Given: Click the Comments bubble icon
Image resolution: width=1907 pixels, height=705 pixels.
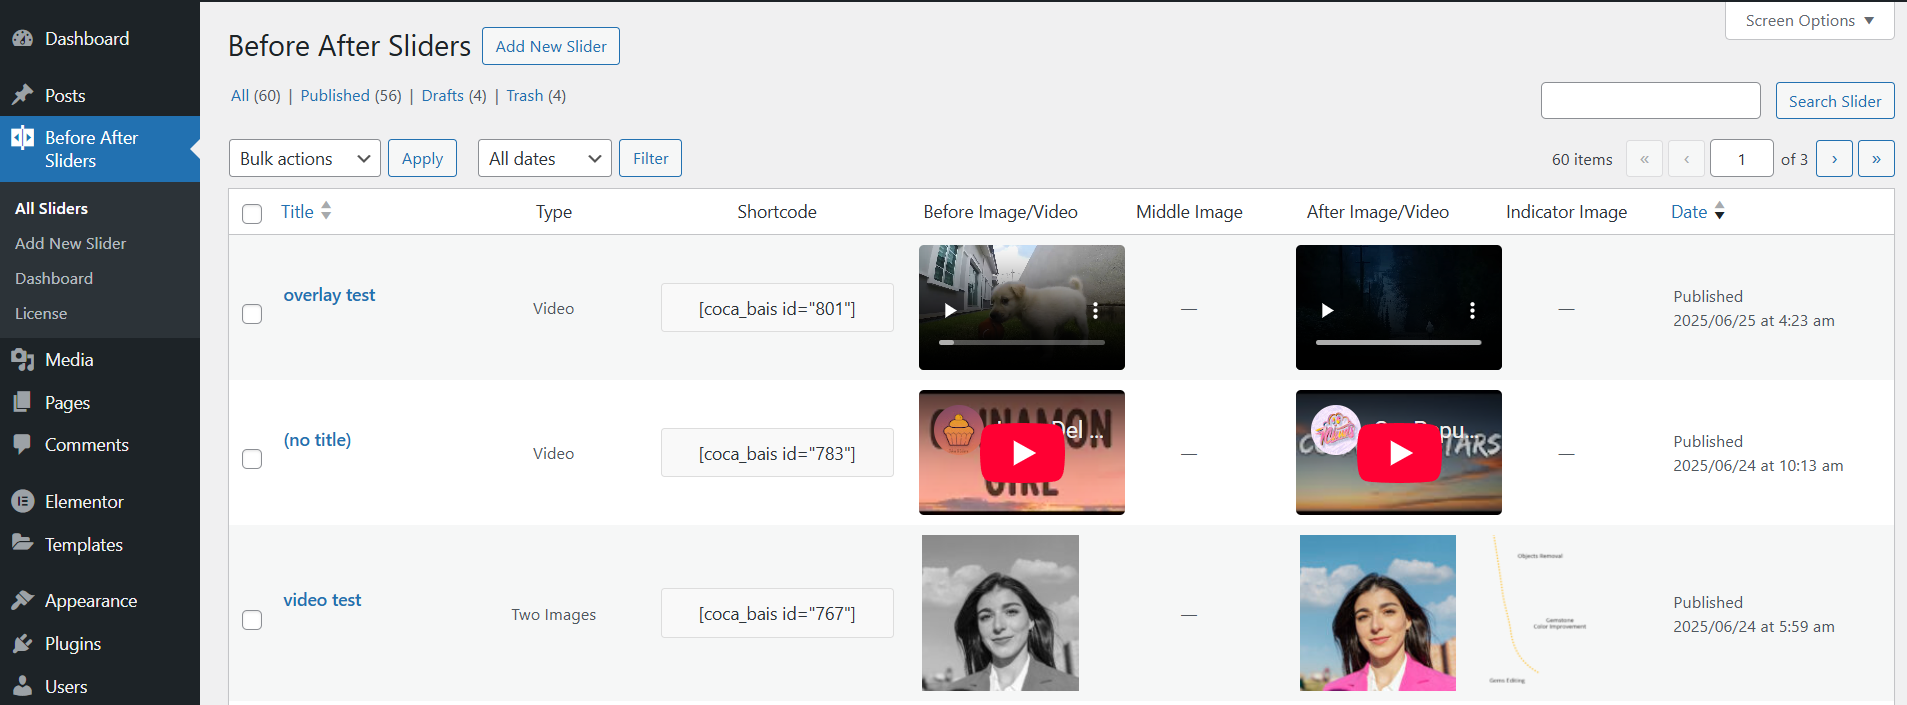Looking at the screenshot, I should click(23, 445).
